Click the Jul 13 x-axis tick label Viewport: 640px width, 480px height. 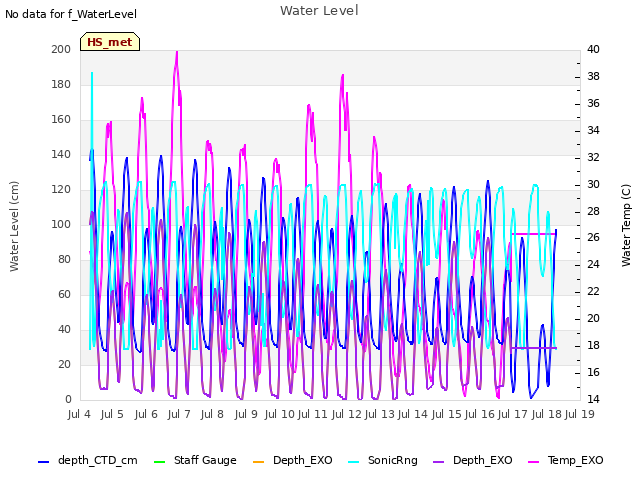pyautogui.click(x=379, y=414)
